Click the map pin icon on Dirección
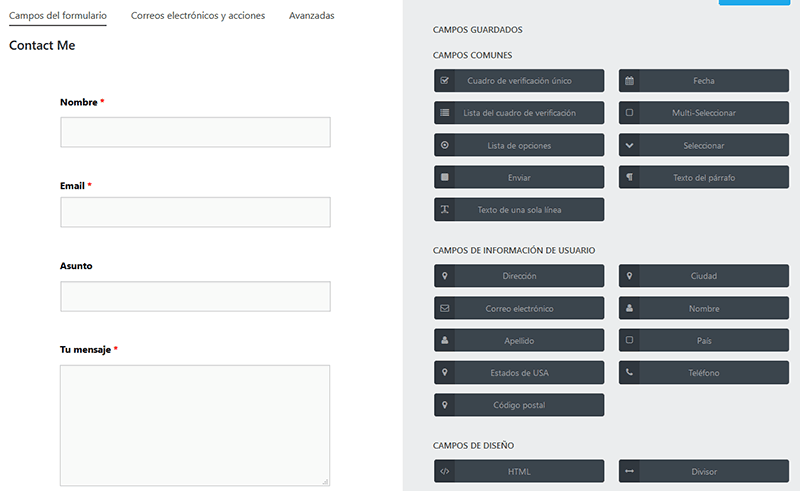 pyautogui.click(x=444, y=276)
